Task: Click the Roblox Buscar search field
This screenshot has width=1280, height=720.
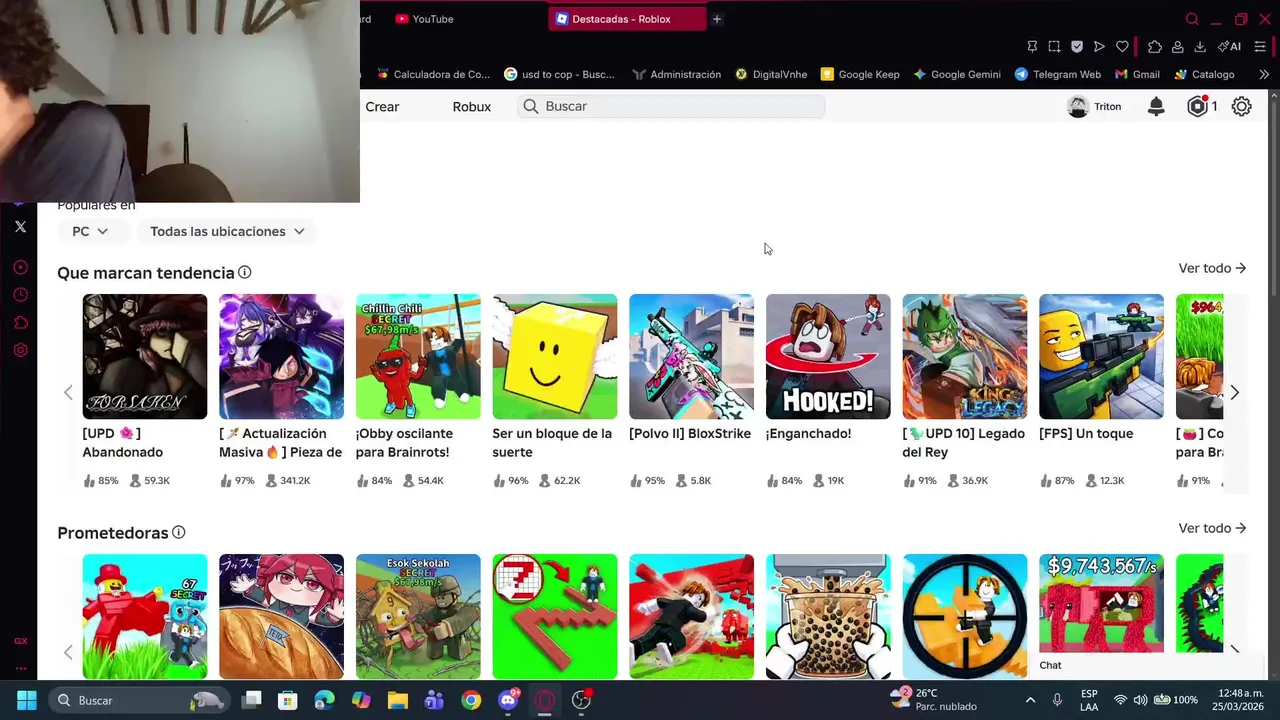Action: pyautogui.click(x=671, y=106)
